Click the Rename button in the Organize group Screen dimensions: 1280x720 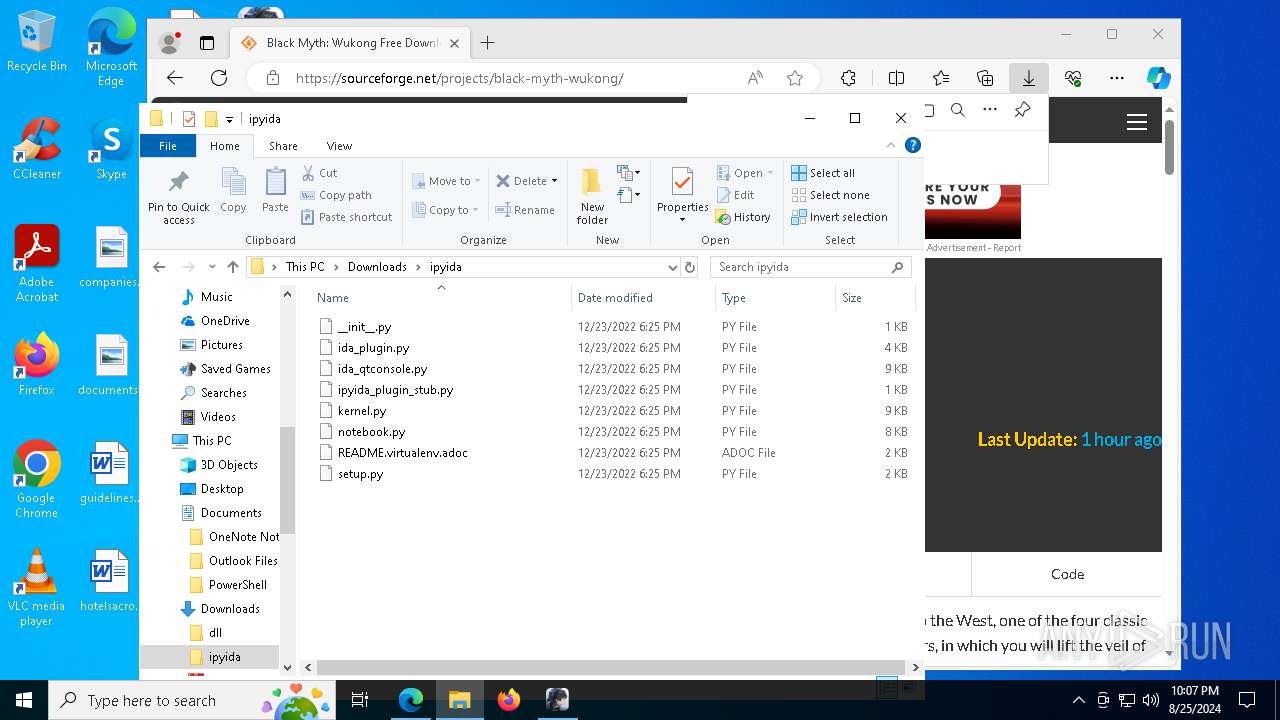pyautogui.click(x=525, y=210)
